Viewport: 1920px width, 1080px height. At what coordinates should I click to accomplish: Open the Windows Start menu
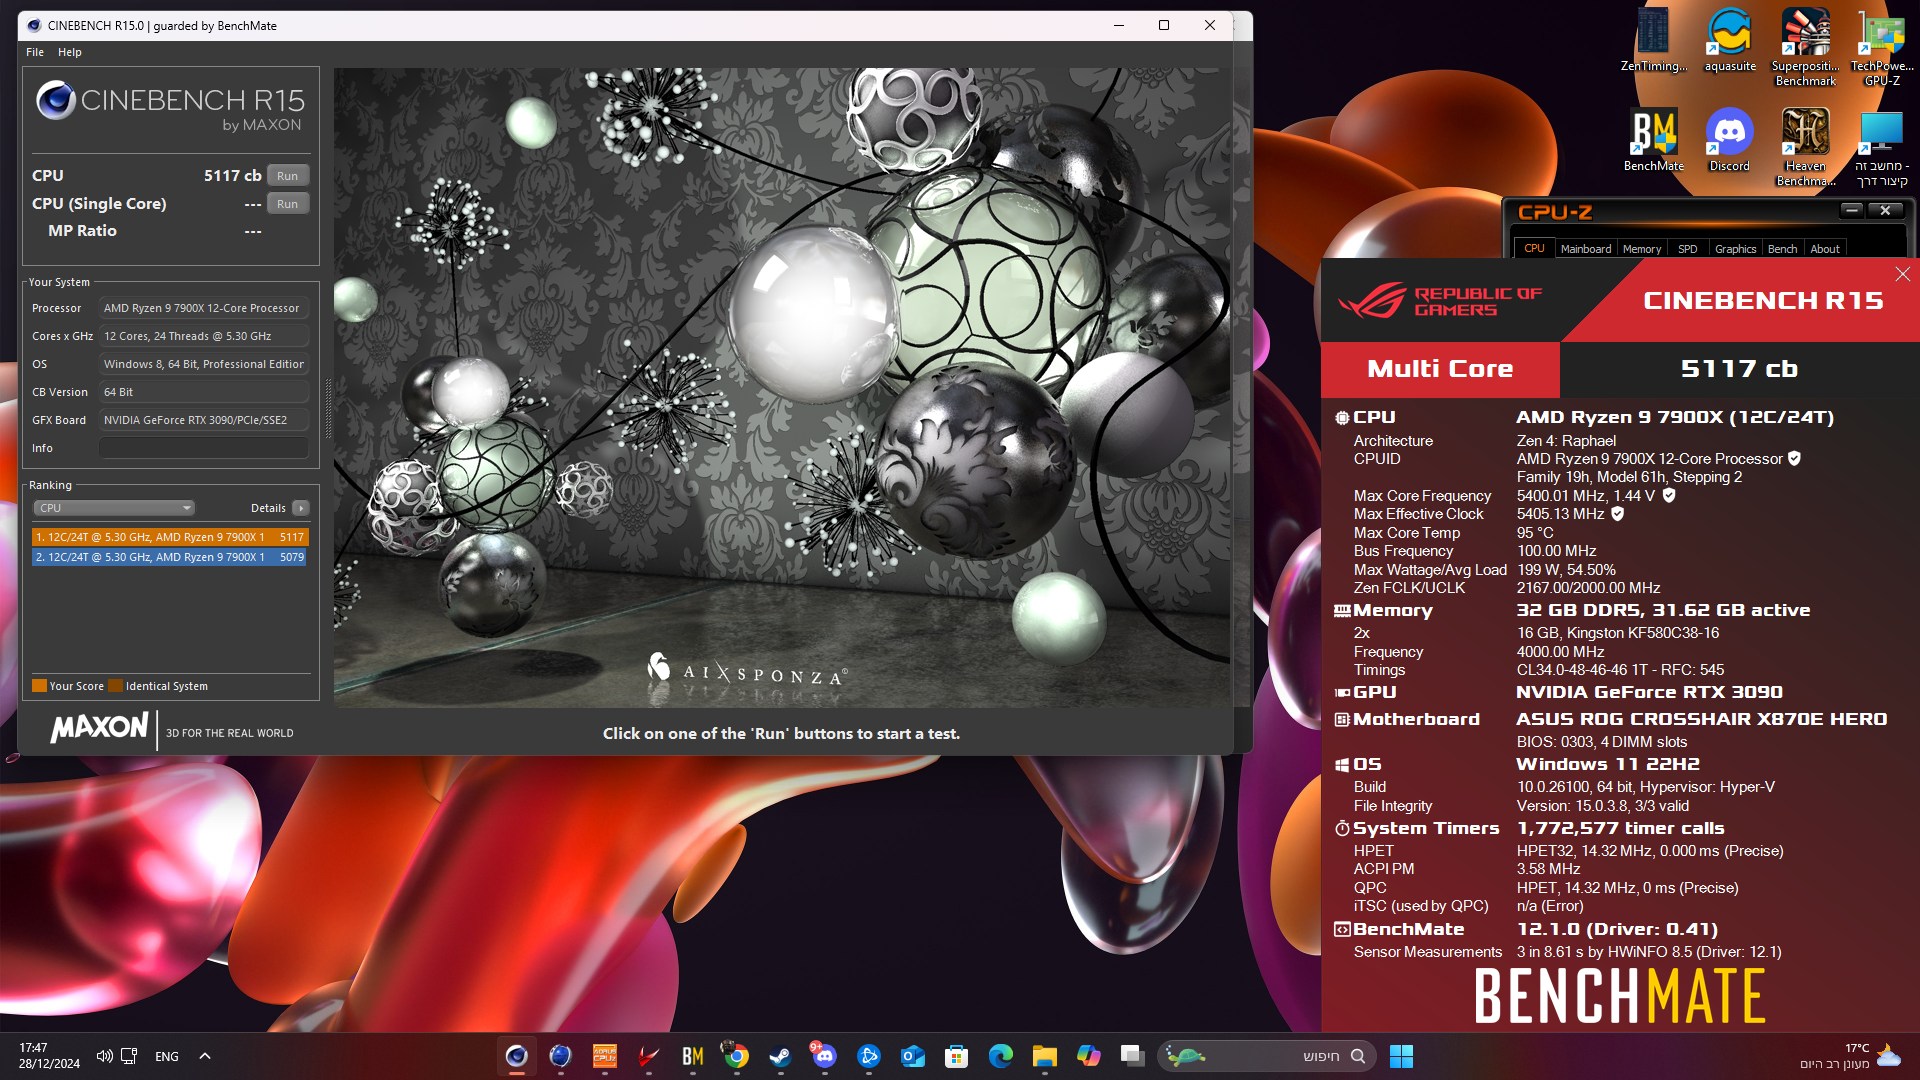coord(1401,1056)
